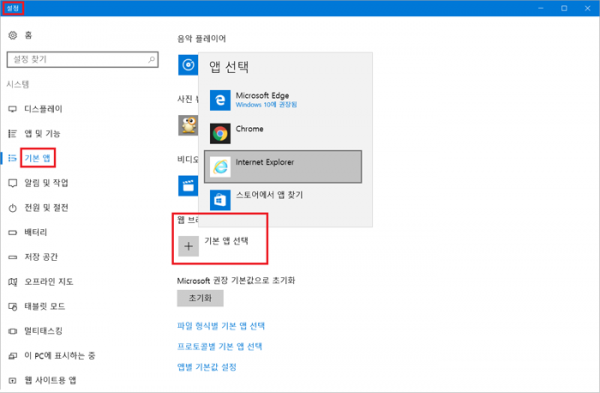Screen dimensions: 600x393
Task: Click the music player app icon
Action: (188, 65)
